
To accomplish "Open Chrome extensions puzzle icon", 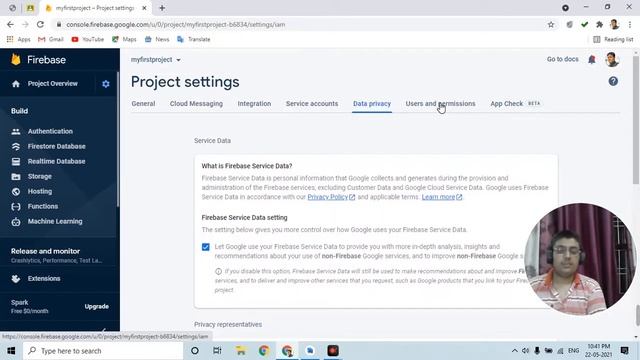I will tap(599, 24).
